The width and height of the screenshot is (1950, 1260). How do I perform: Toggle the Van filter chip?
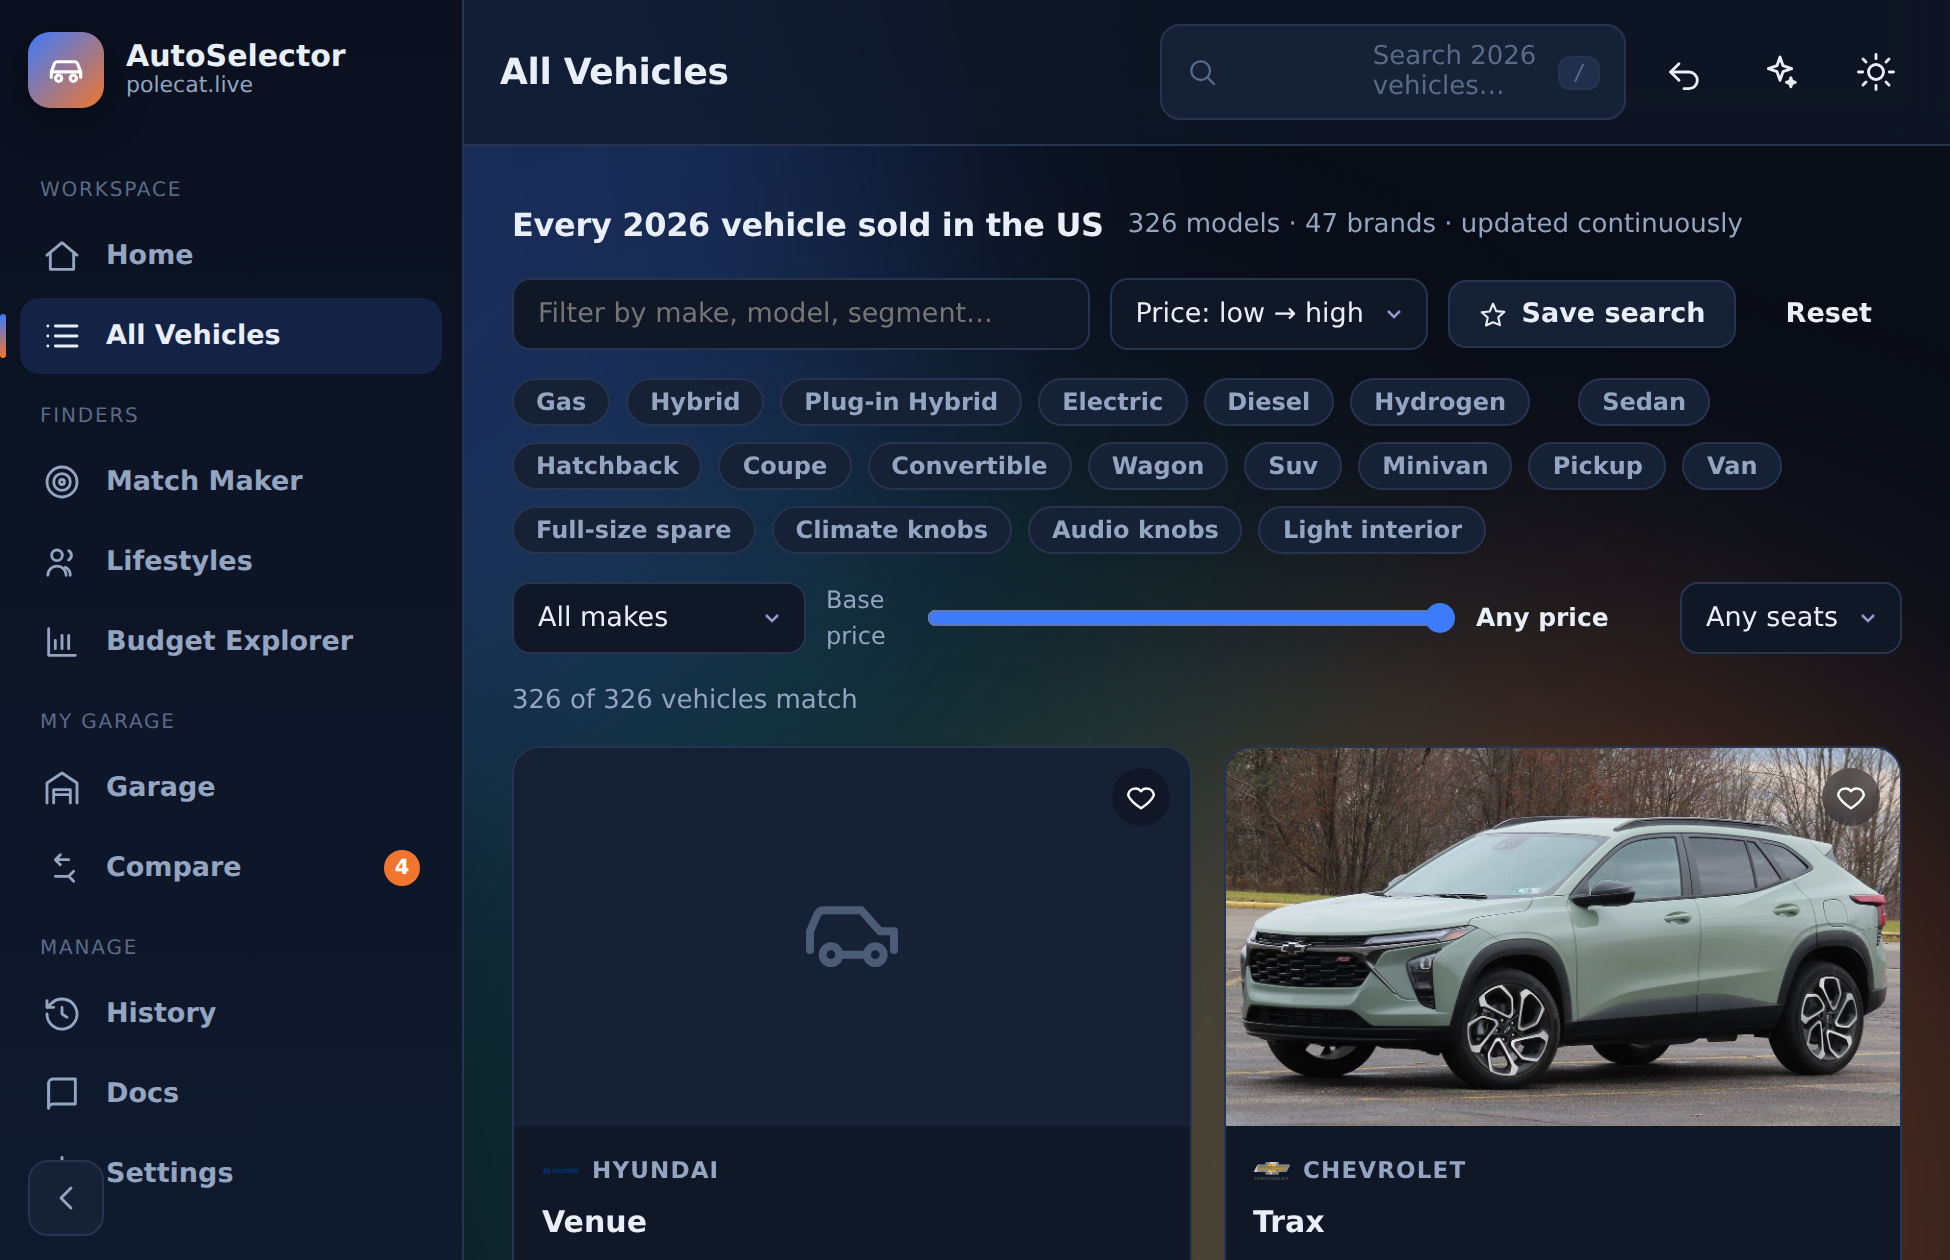click(1732, 466)
